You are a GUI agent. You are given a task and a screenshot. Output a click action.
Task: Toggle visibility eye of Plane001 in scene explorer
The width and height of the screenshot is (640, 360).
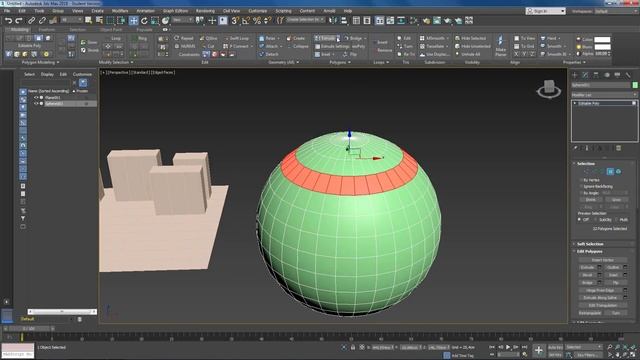tap(36, 98)
